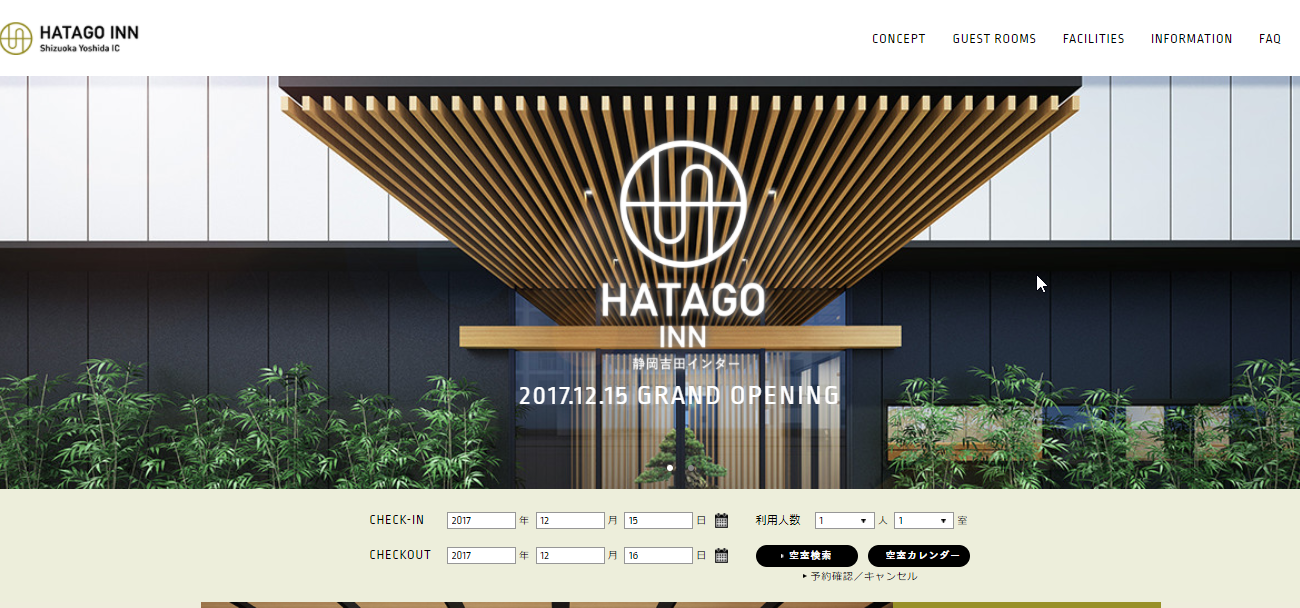This screenshot has width=1300, height=608.
Task: Open the checkout calendar date picker
Action: point(721,556)
